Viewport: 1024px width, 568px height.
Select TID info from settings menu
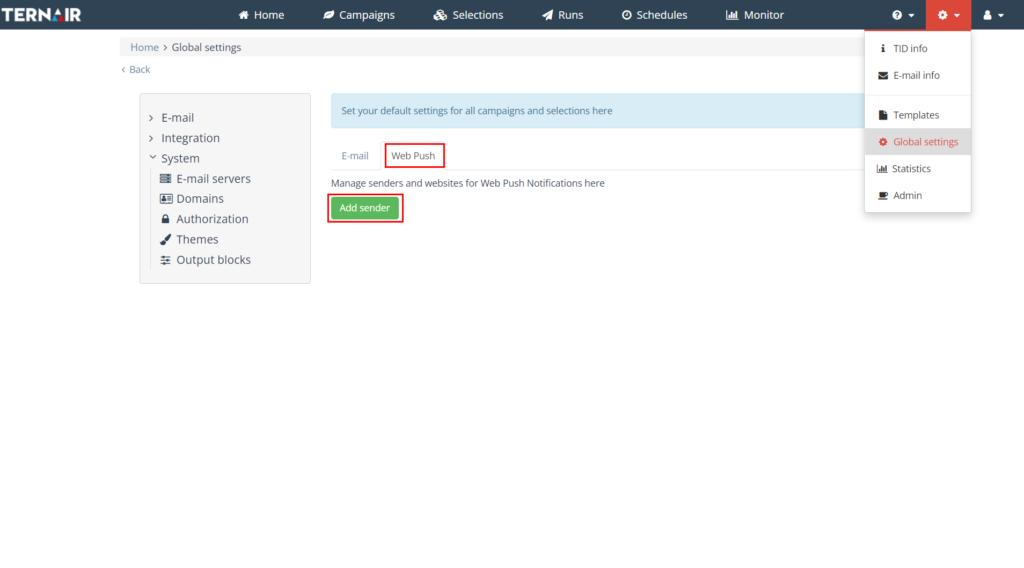918,48
